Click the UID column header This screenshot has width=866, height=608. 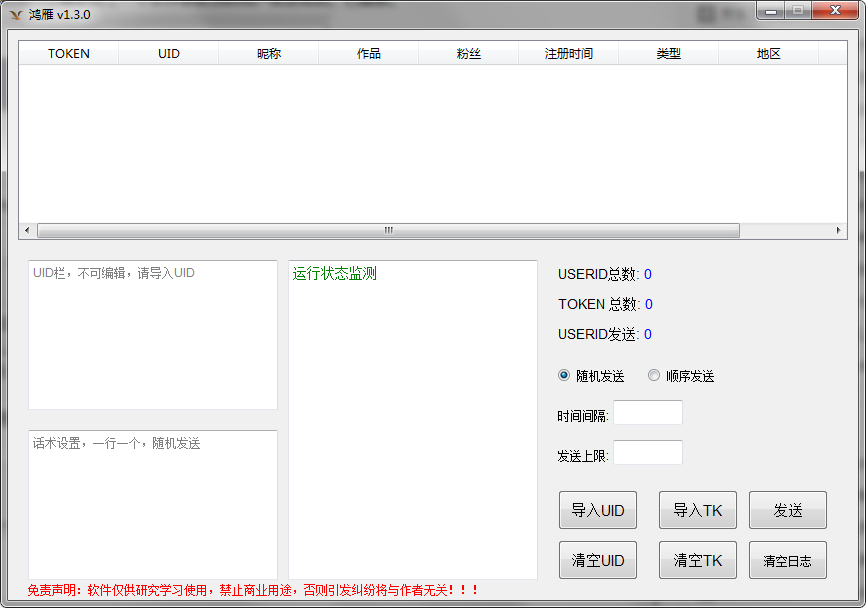(169, 54)
